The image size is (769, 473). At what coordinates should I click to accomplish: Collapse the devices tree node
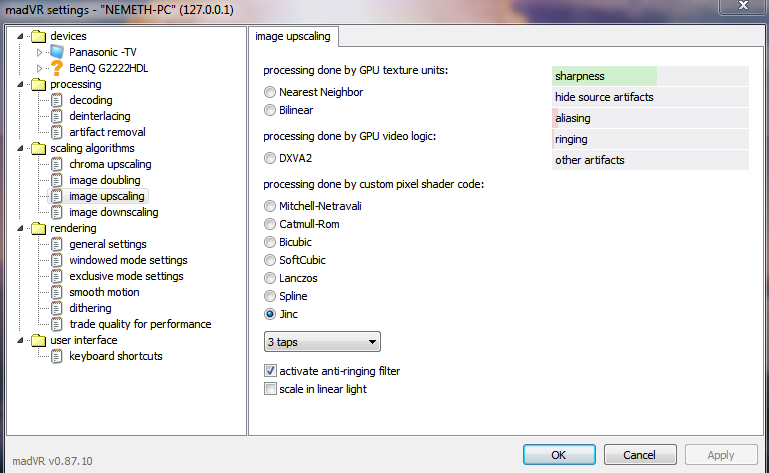tap(20, 36)
